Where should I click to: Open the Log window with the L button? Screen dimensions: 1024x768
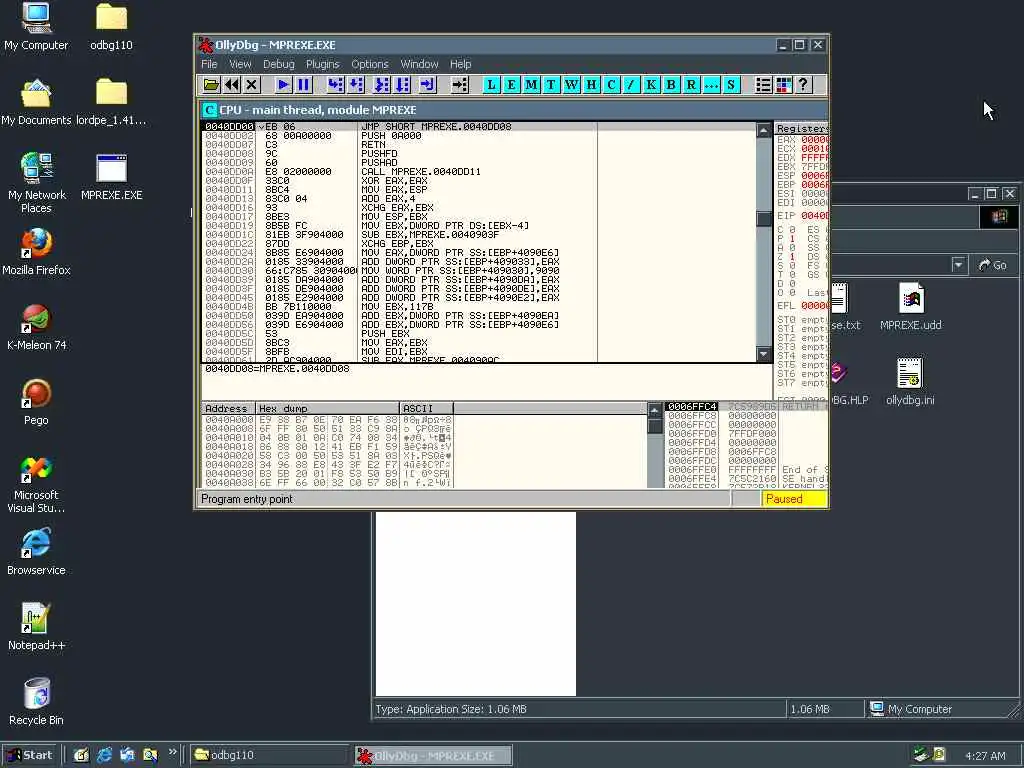point(491,85)
